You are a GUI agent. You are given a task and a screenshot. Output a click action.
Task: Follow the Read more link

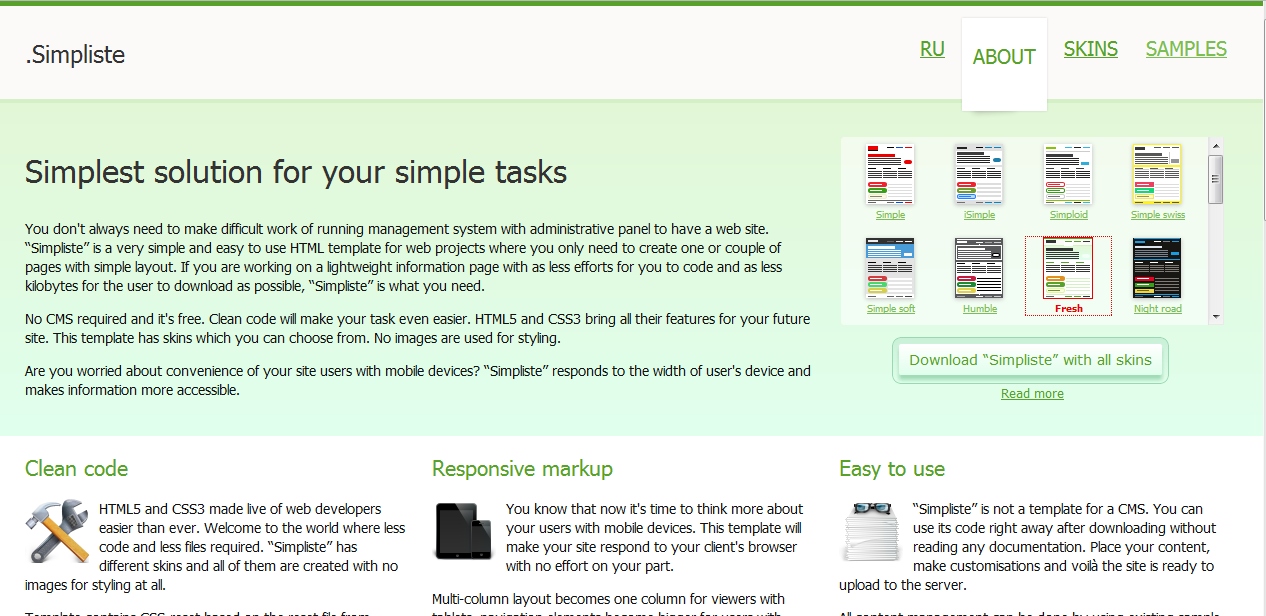pyautogui.click(x=1032, y=394)
